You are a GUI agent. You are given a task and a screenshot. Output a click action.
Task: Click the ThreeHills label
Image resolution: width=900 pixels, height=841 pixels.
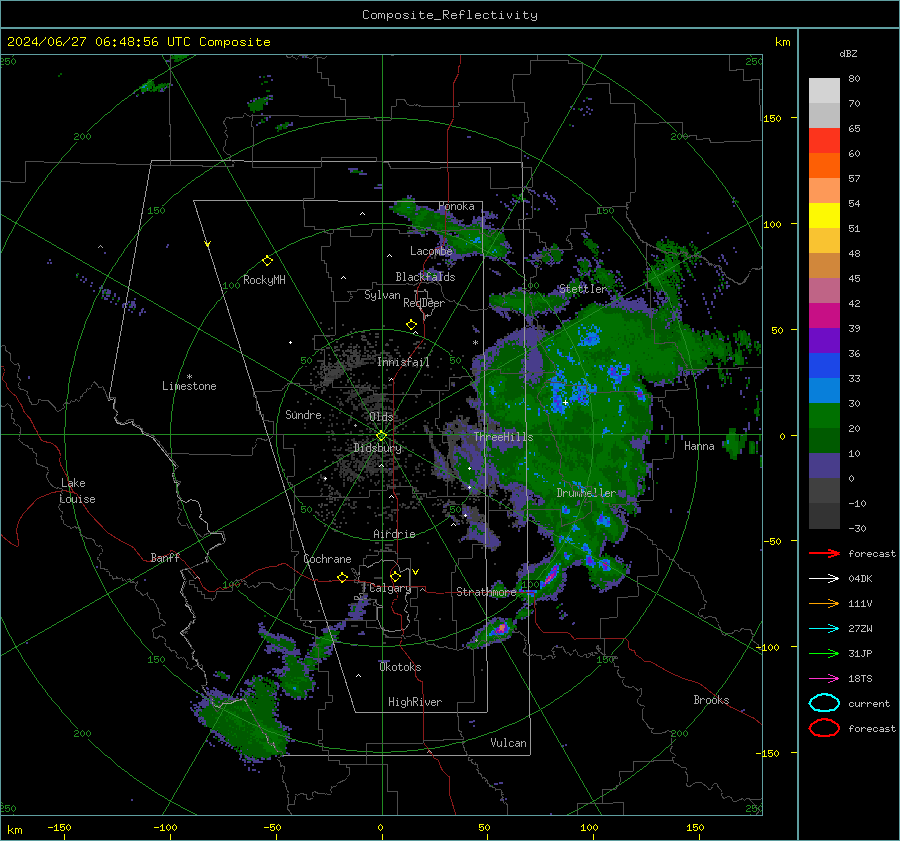[503, 437]
